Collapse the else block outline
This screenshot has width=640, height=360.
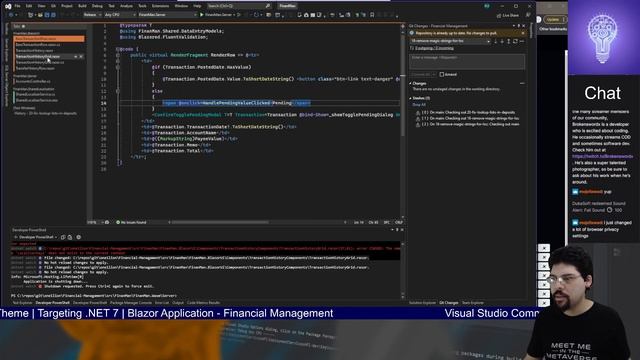click(x=118, y=91)
